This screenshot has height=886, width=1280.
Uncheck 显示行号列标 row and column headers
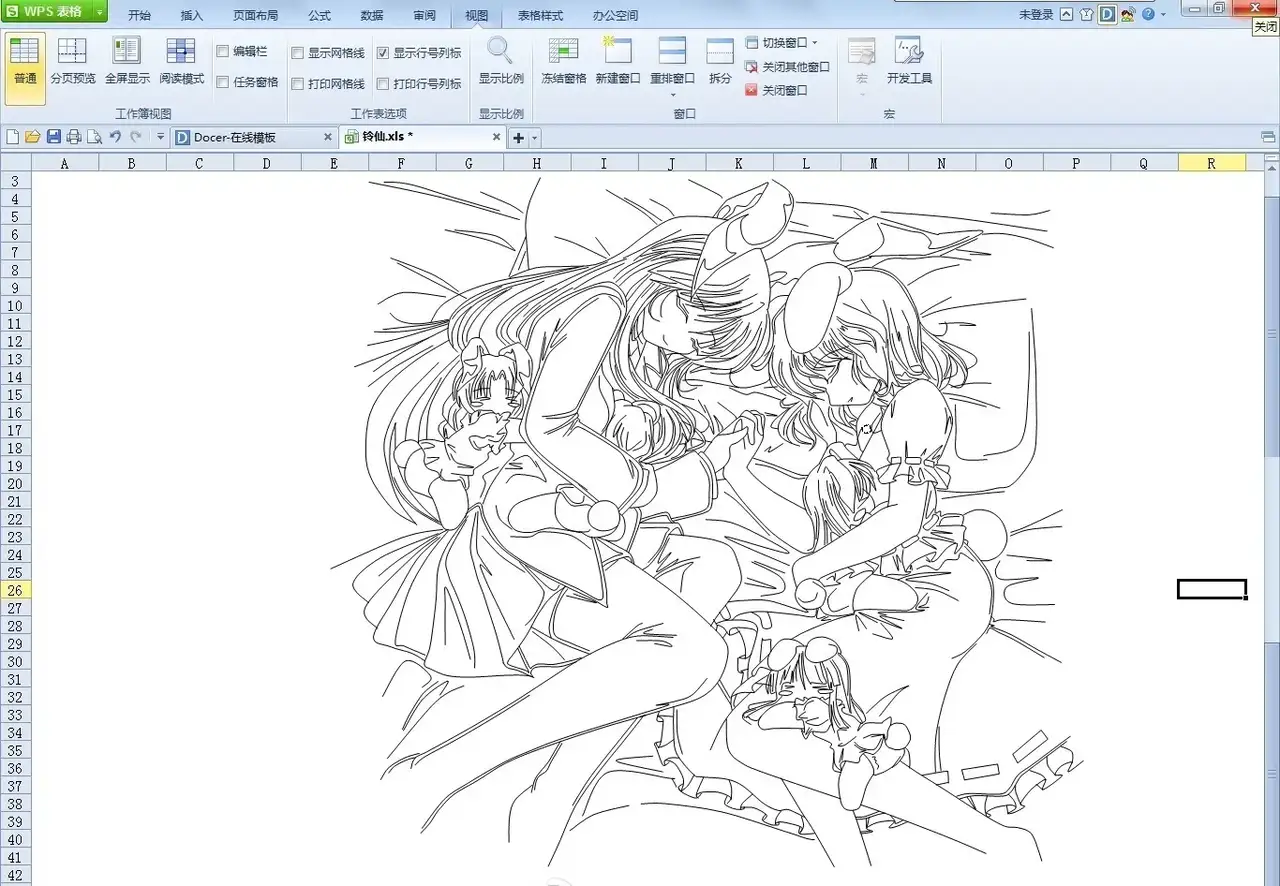383,53
